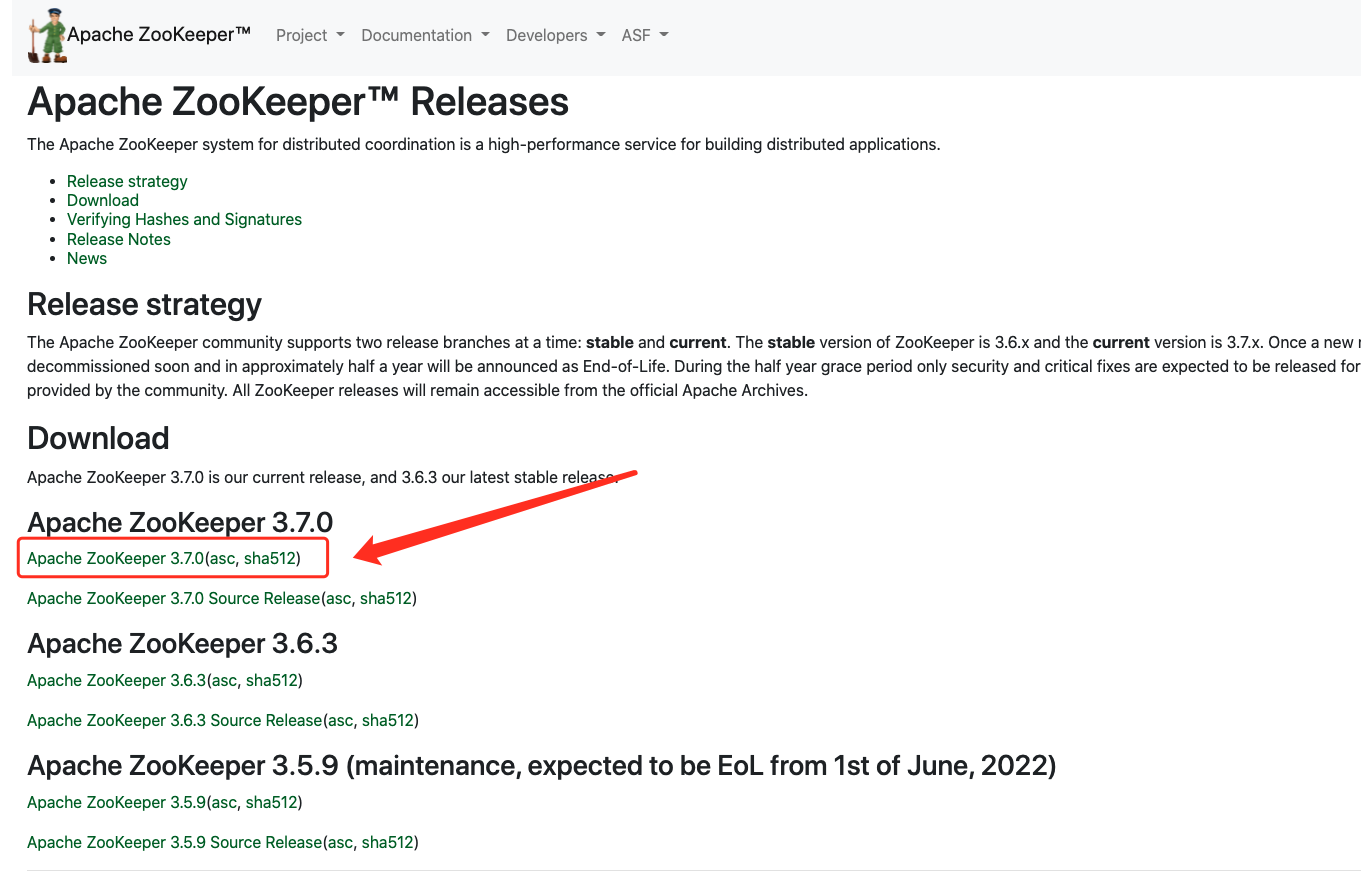This screenshot has width=1361, height=876.
Task: Click the 'Apache ZooKeeper 3.5.9 (maintenance...' heading
Action: pyautogui.click(x=541, y=766)
